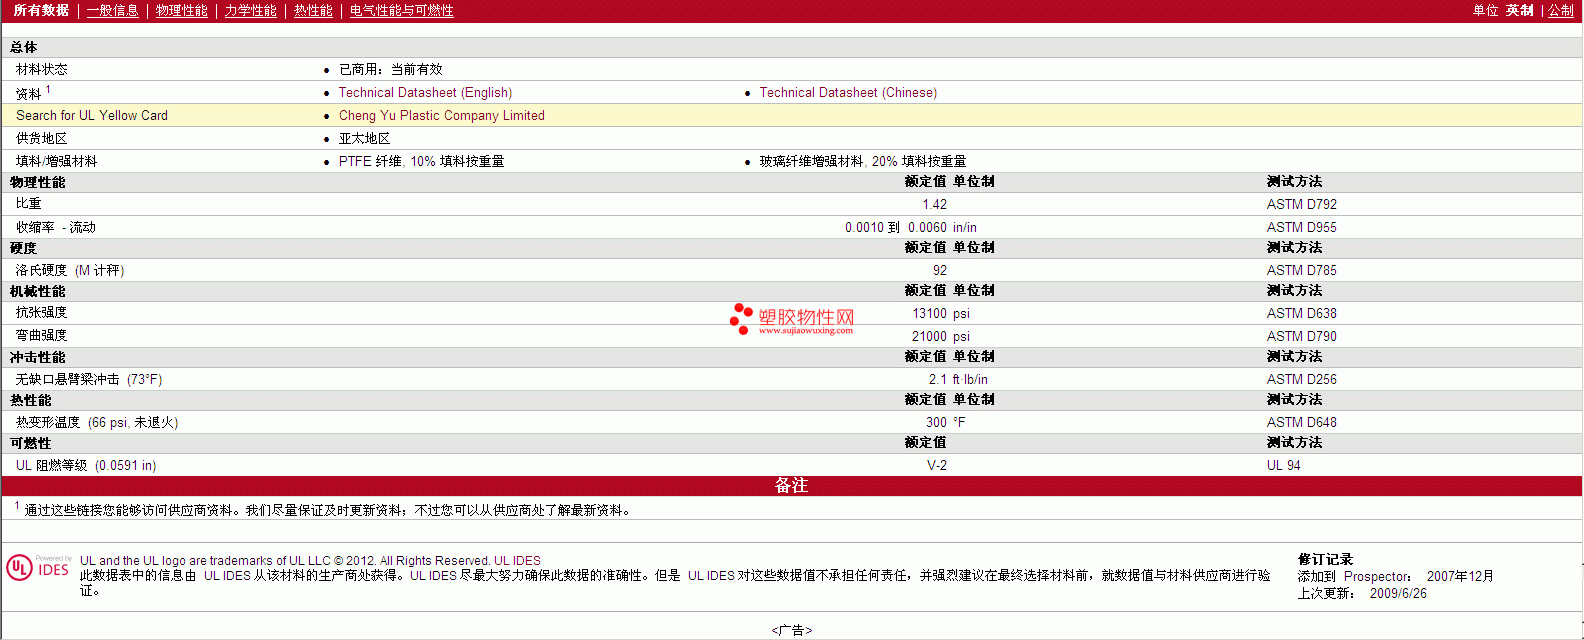
Task: Click ASTM D785 test method
Action: [1301, 270]
